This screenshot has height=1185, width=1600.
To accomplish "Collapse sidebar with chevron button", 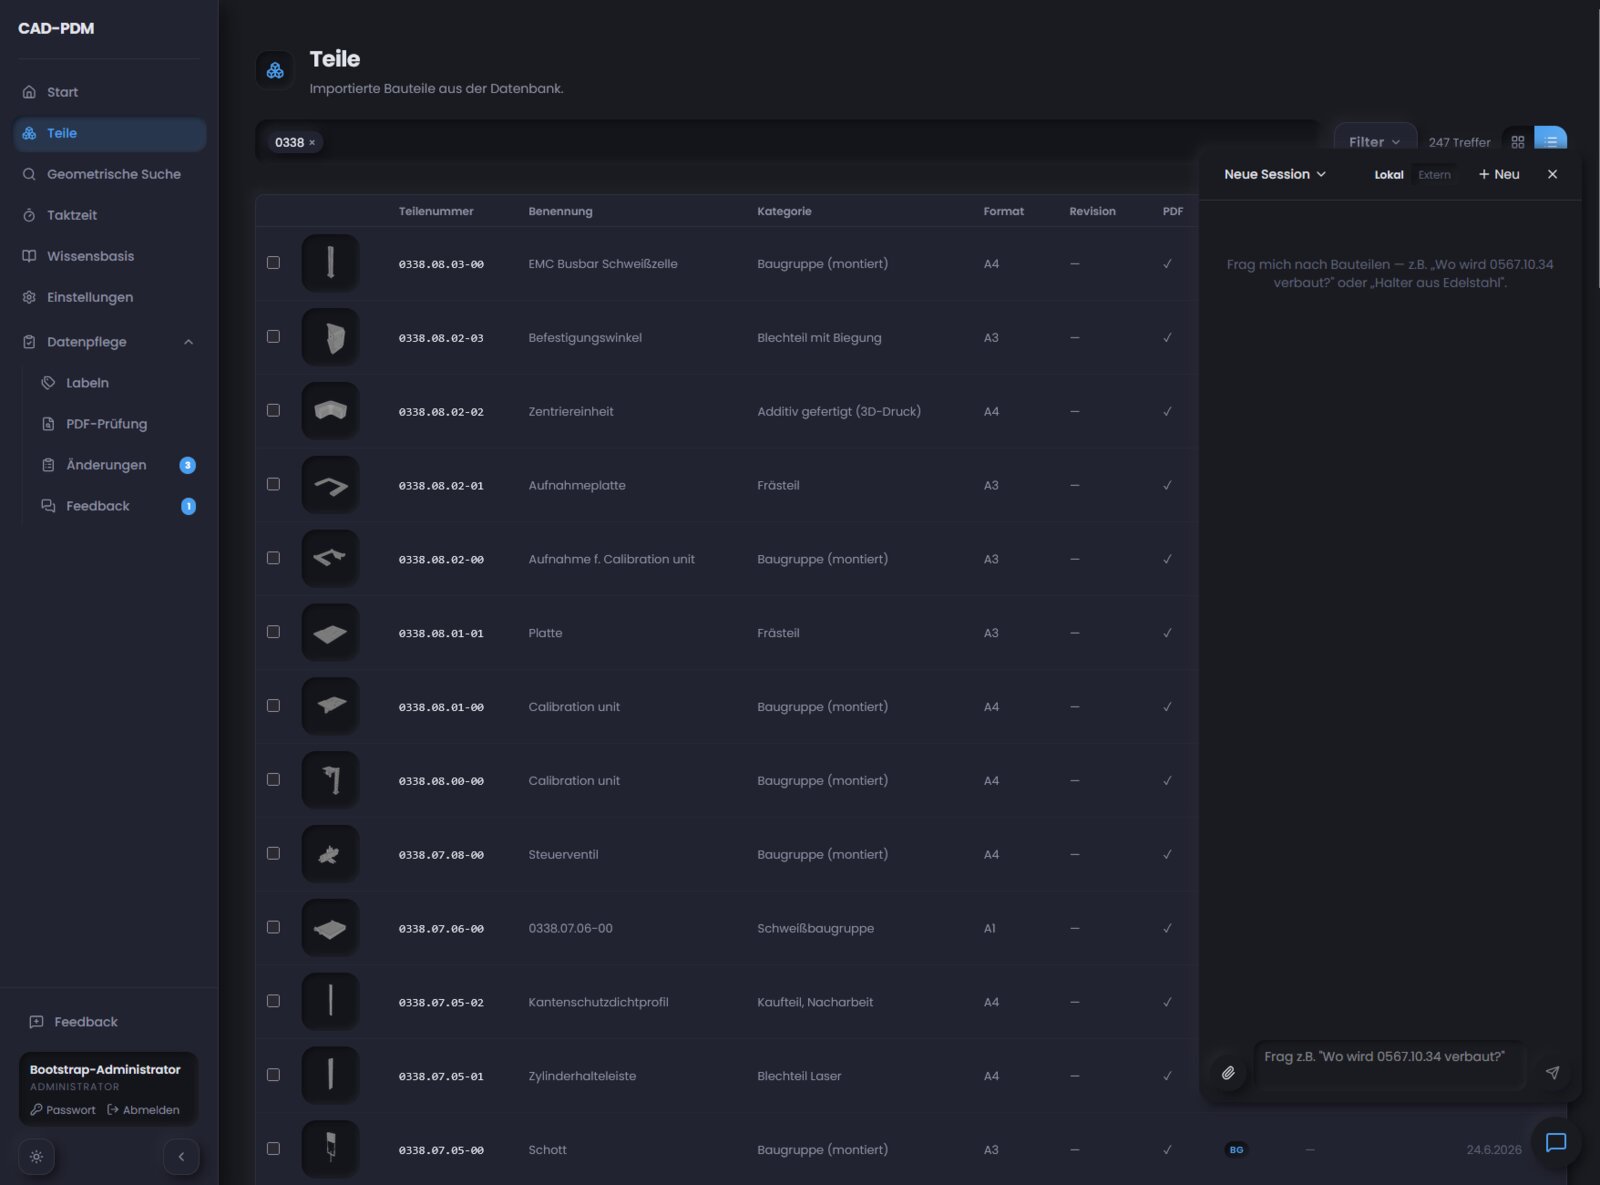I will 181,1157.
